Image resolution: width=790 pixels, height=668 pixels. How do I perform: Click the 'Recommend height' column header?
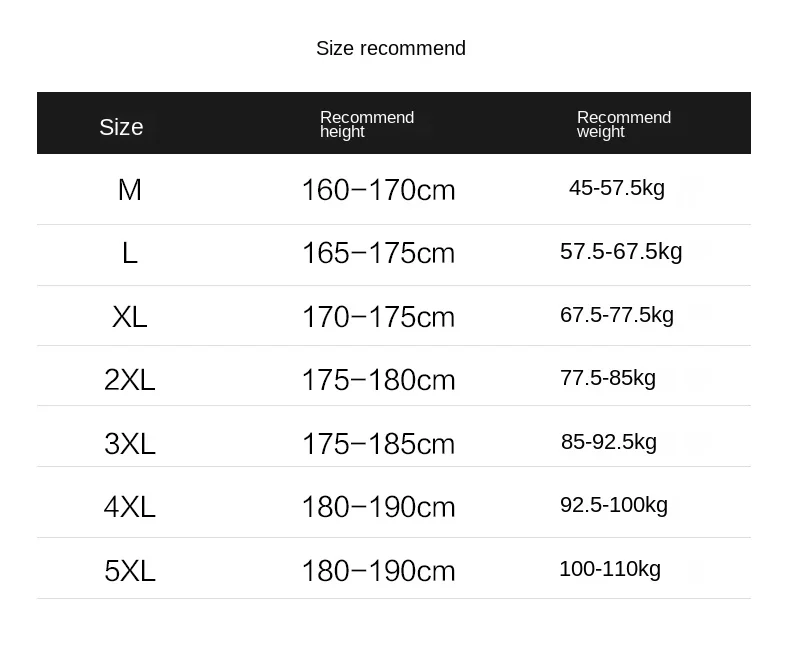[x=366, y=124]
